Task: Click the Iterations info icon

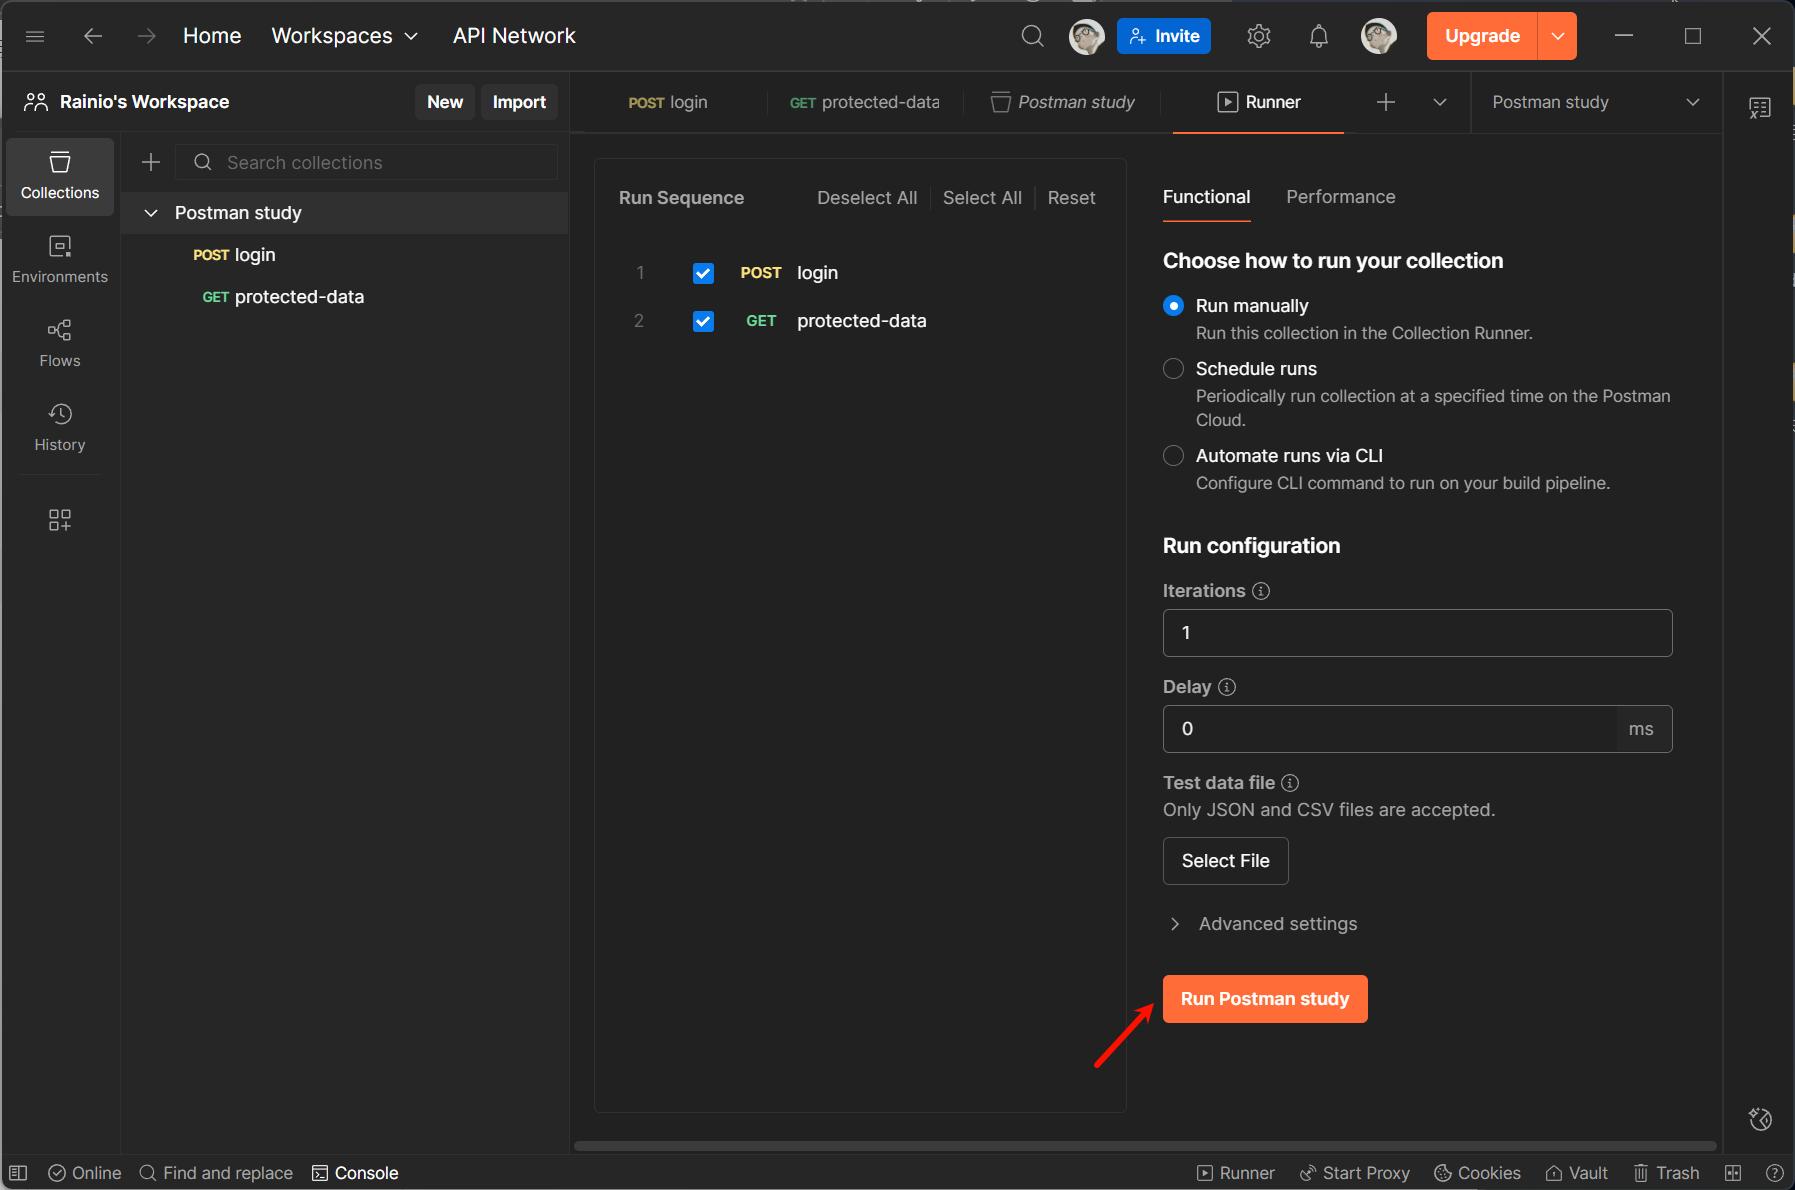Action: tap(1261, 591)
